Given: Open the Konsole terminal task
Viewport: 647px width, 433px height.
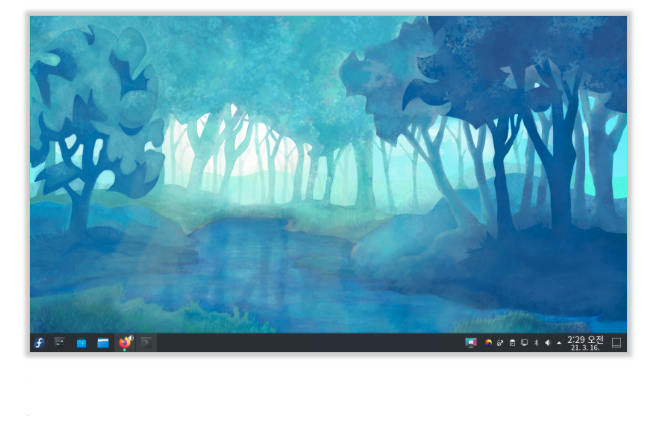Looking at the screenshot, I should 146,343.
